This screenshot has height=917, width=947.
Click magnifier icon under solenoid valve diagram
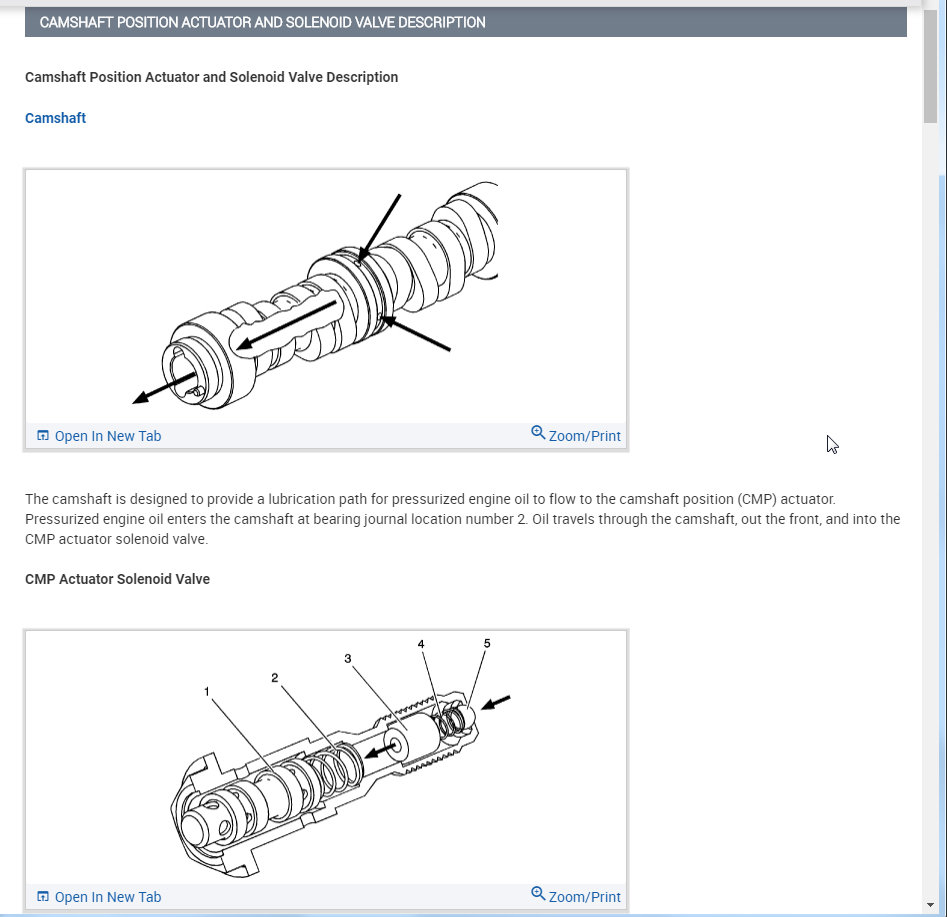(538, 893)
